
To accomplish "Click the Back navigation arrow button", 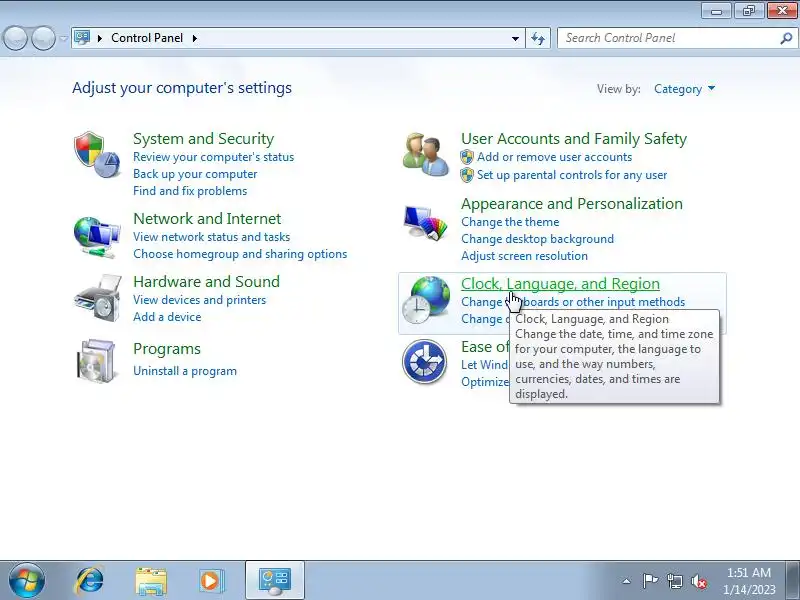I will point(15,38).
